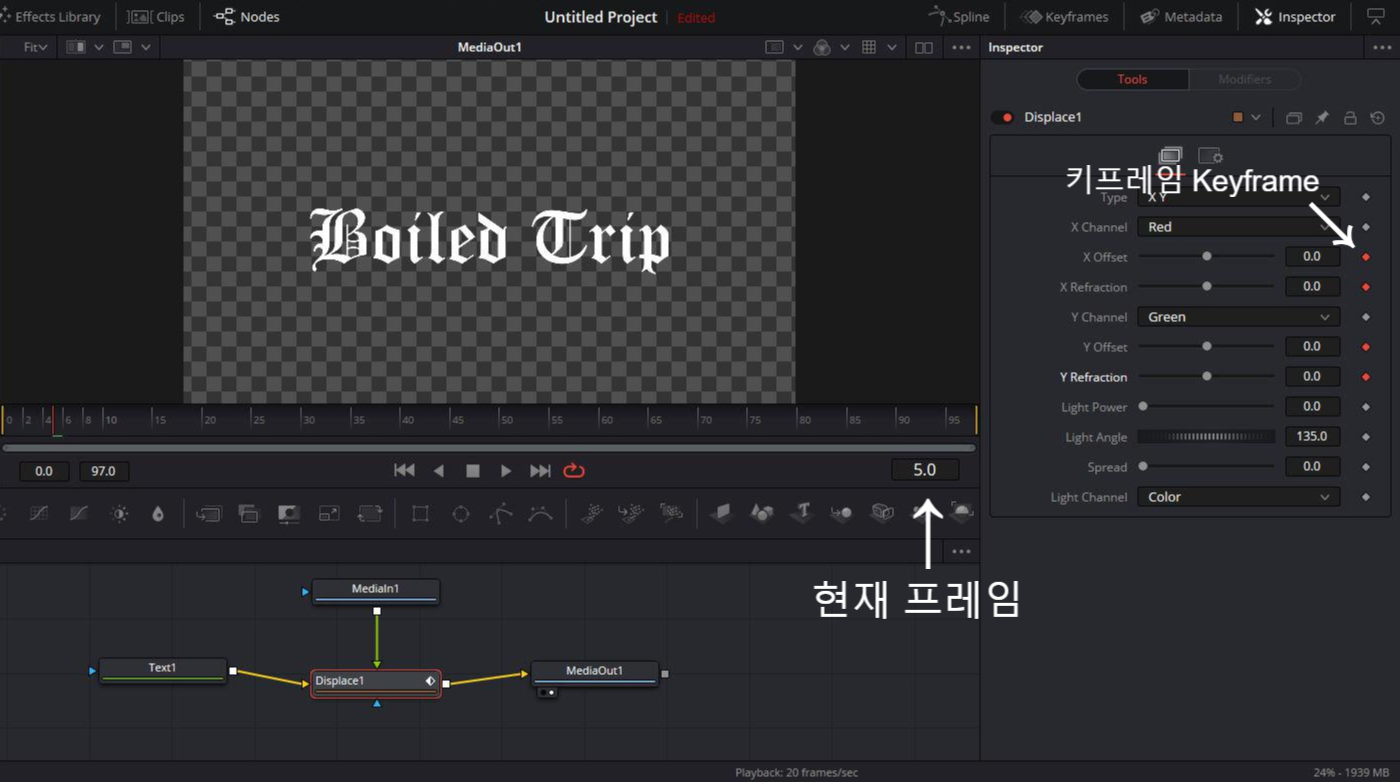Add a Text 3D node from toolbar
Image resolution: width=1400 pixels, height=782 pixels.
click(x=802, y=513)
